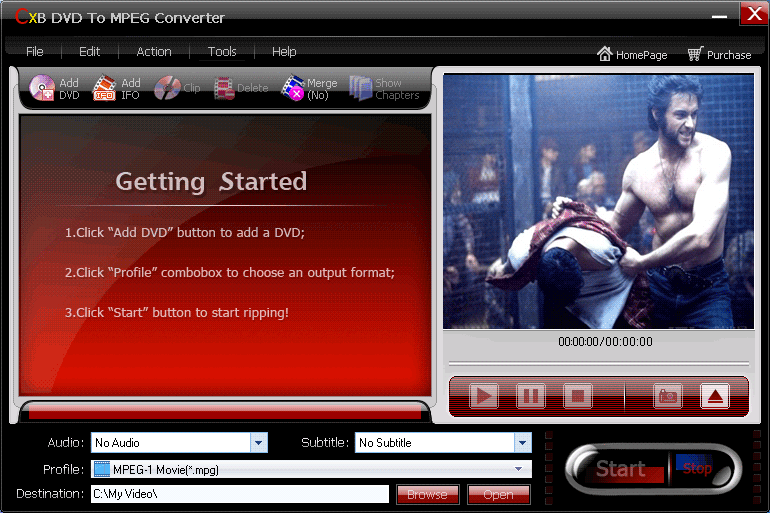770x513 pixels.
Task: Toggle the Merge (No) icon
Action: click(x=293, y=88)
